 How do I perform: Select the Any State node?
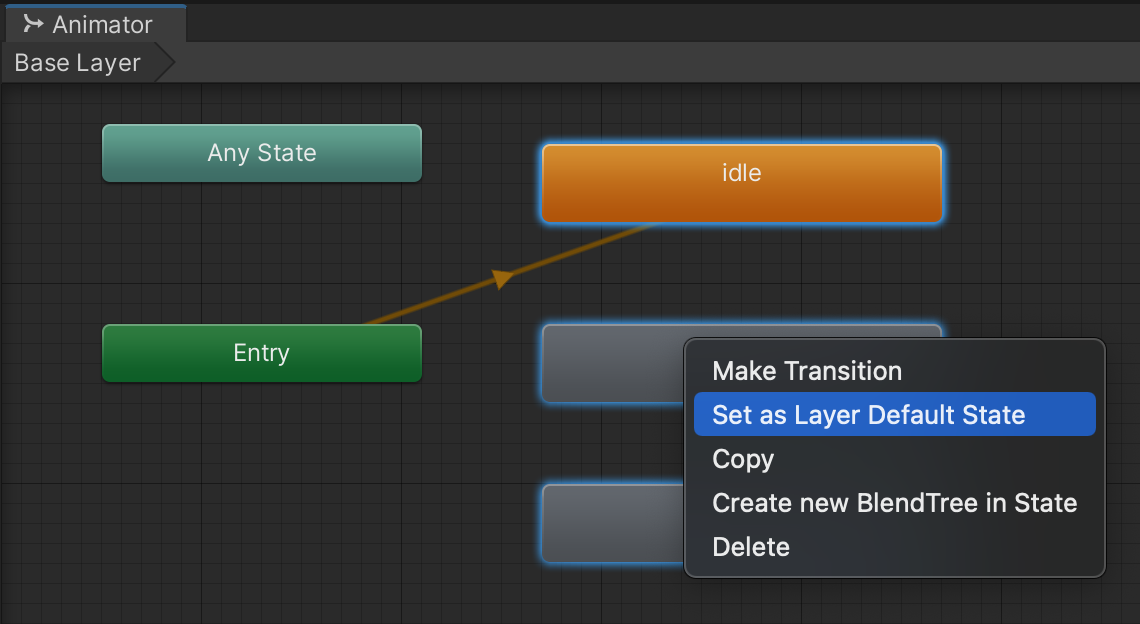(x=262, y=153)
